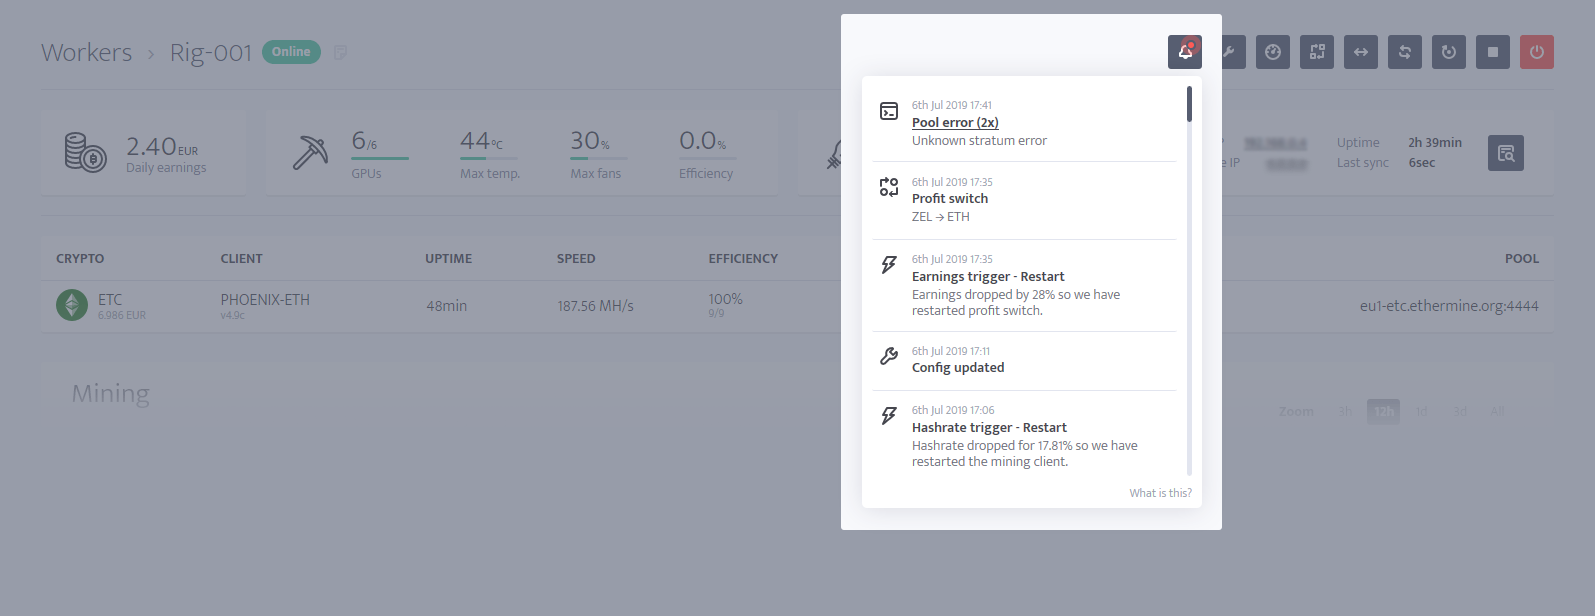Click the Unknown stratum error text
The image size is (1595, 616).
979,141
